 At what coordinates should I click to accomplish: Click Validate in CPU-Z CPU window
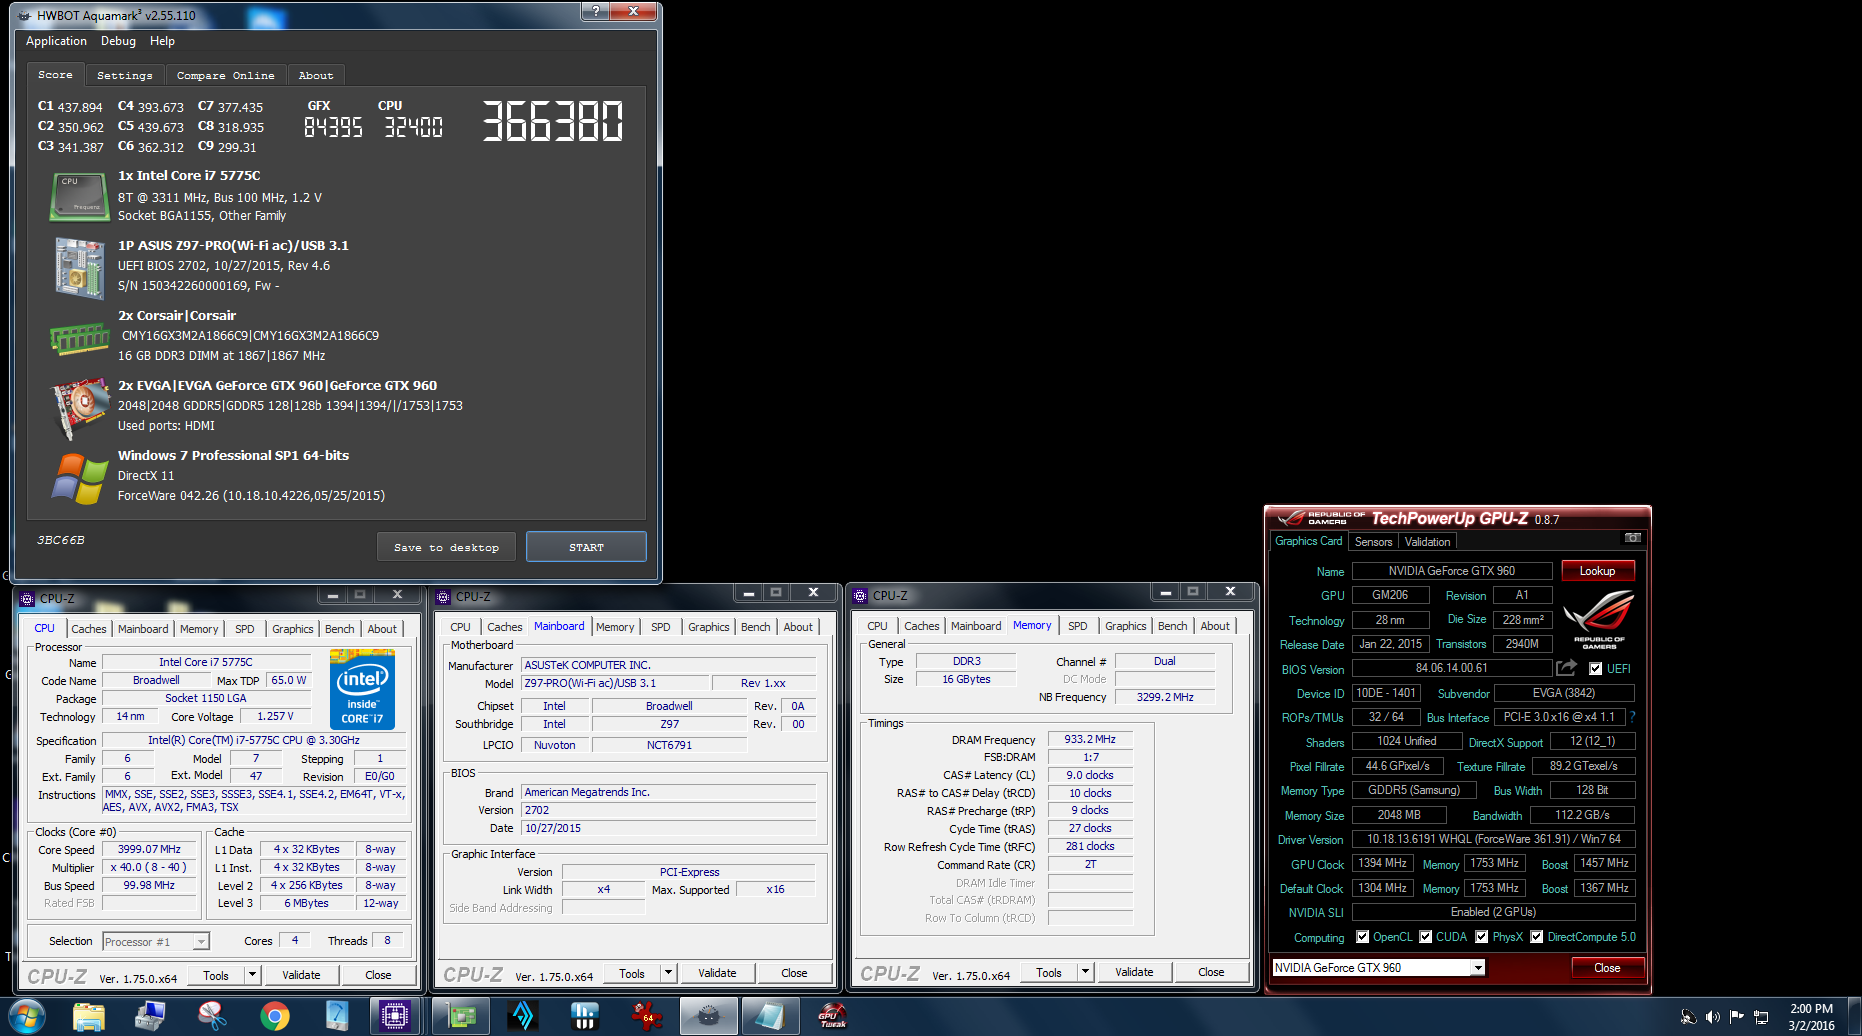301,975
